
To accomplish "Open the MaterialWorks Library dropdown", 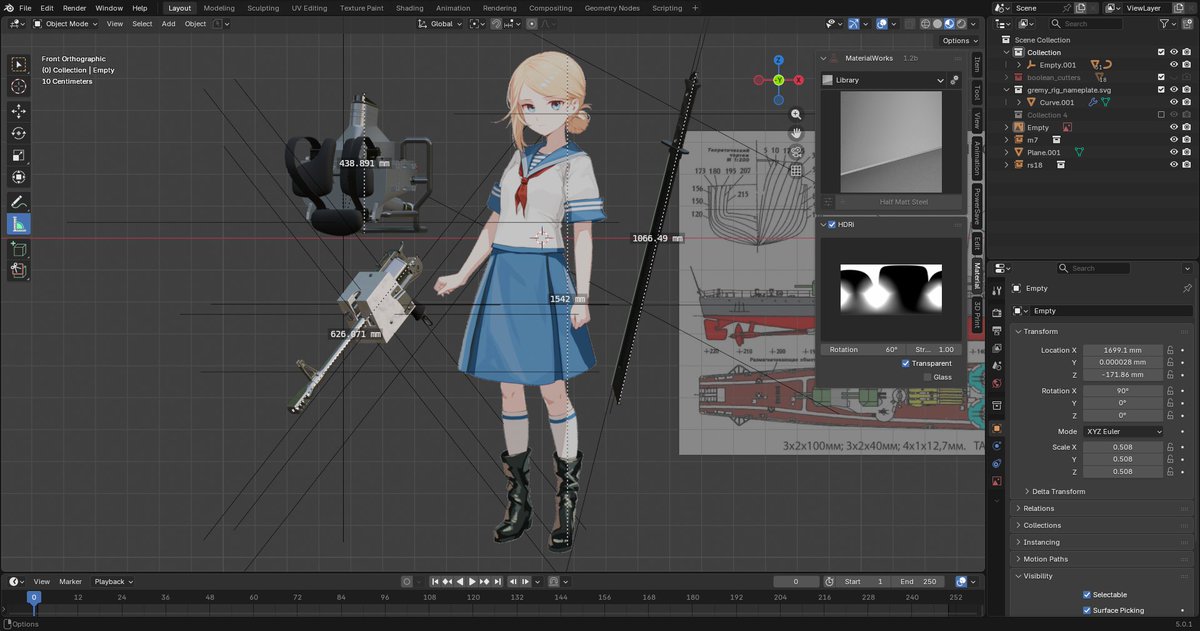I will click(884, 80).
